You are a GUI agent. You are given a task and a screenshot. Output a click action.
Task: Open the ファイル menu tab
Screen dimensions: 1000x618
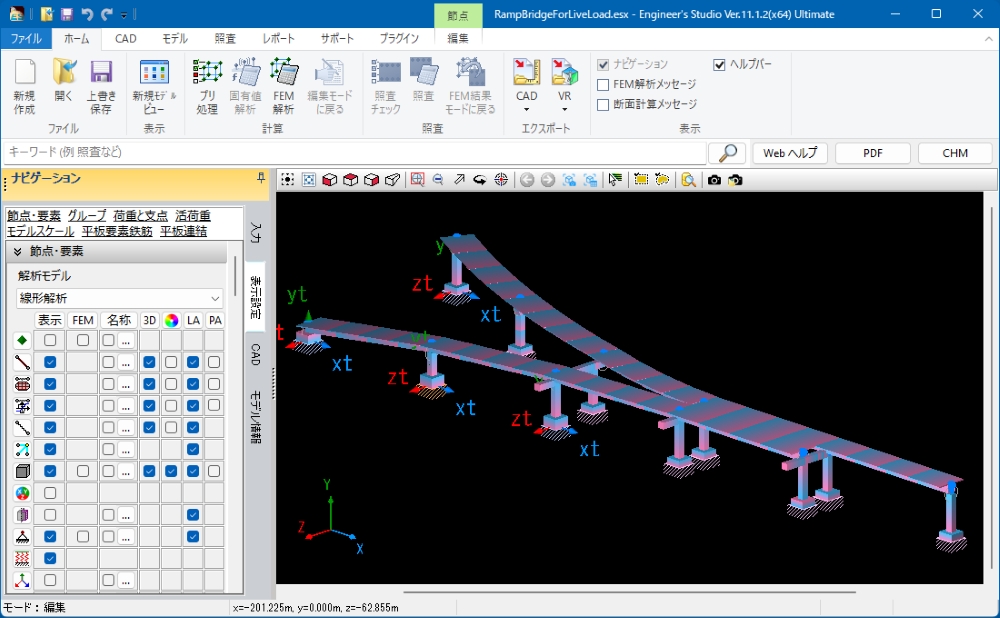click(x=26, y=38)
